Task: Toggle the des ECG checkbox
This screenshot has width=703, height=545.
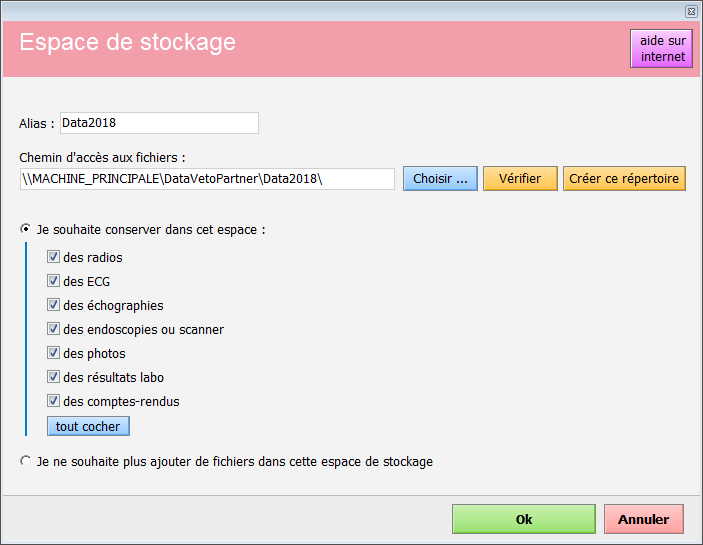Action: (x=53, y=281)
